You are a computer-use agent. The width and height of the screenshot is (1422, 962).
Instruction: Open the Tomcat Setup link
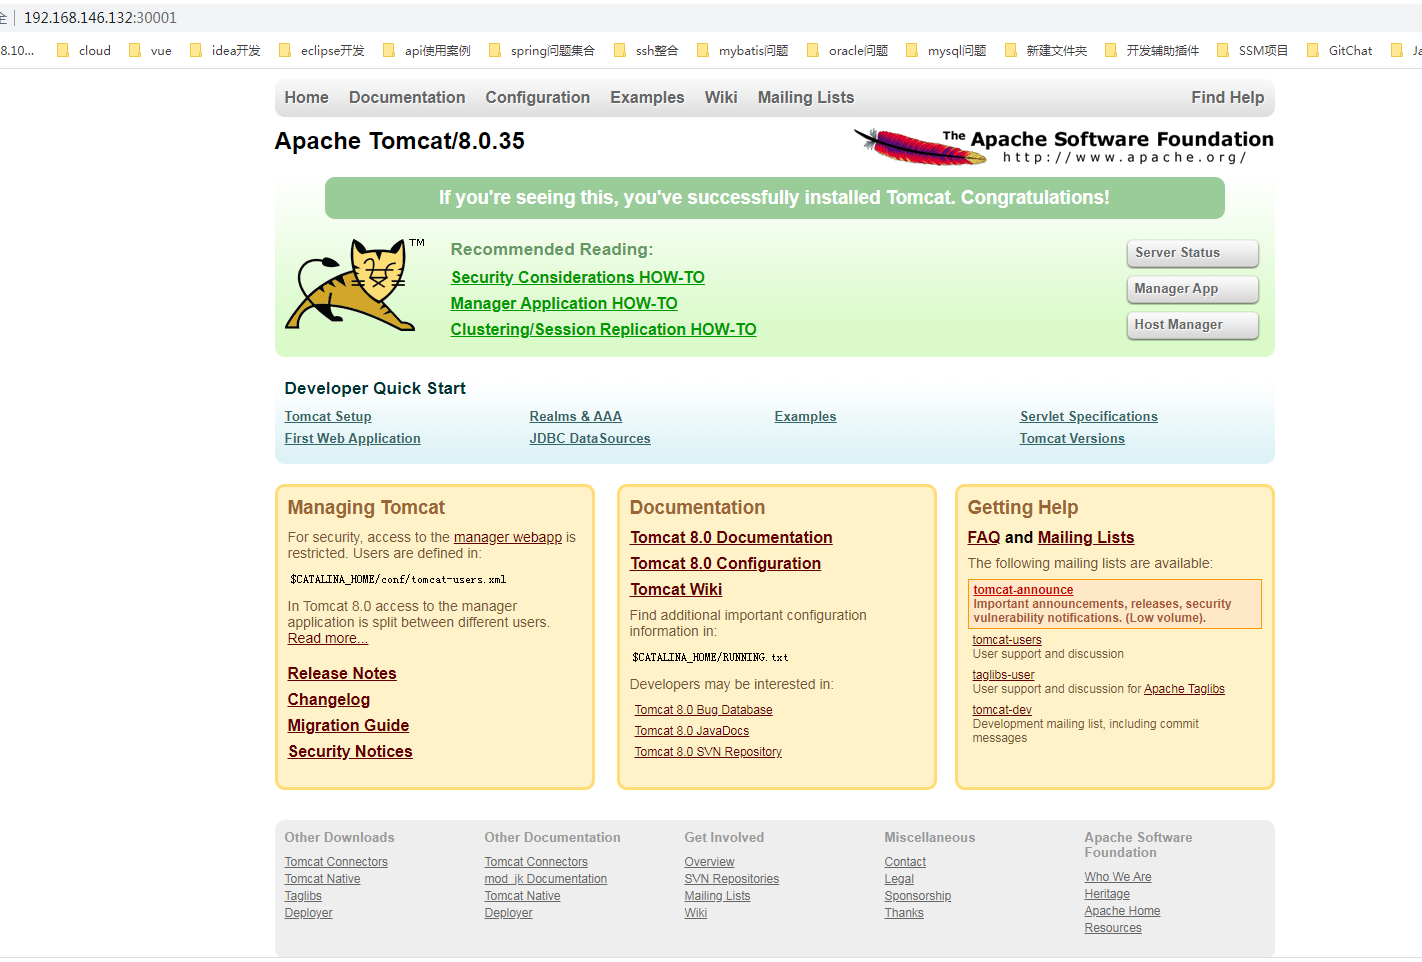pos(328,416)
